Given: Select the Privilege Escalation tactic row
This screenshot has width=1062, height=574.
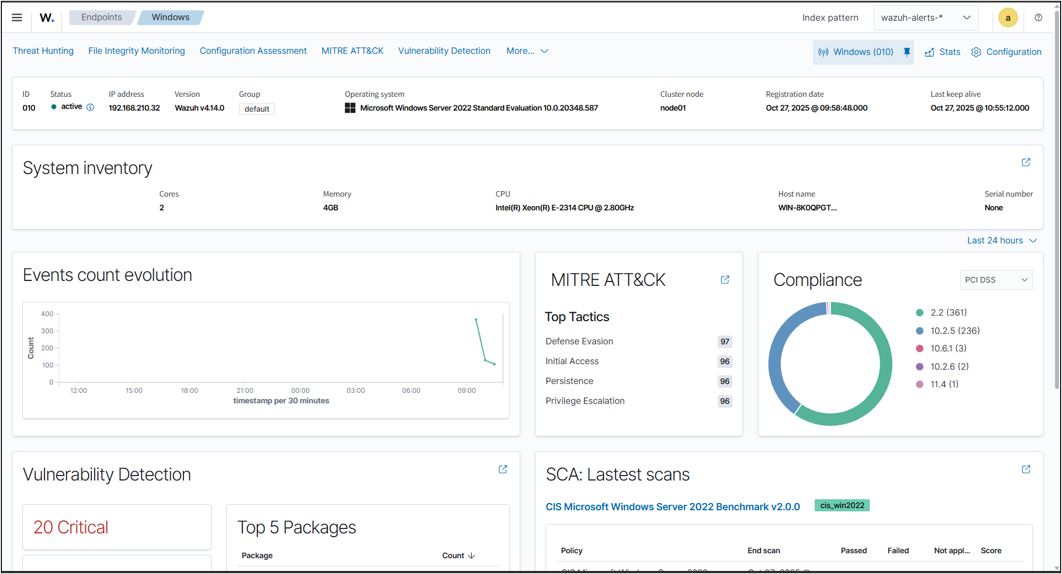Looking at the screenshot, I should (x=638, y=401).
